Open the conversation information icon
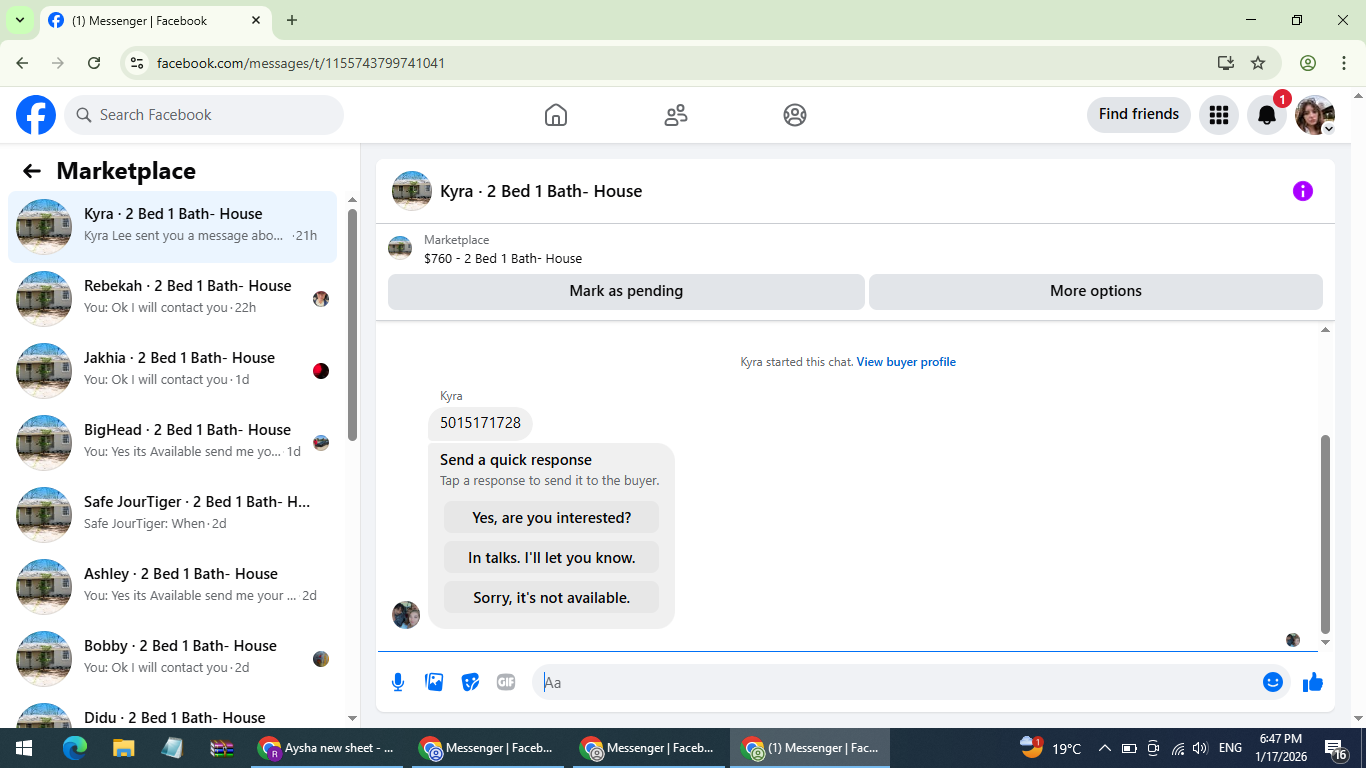 click(1302, 191)
